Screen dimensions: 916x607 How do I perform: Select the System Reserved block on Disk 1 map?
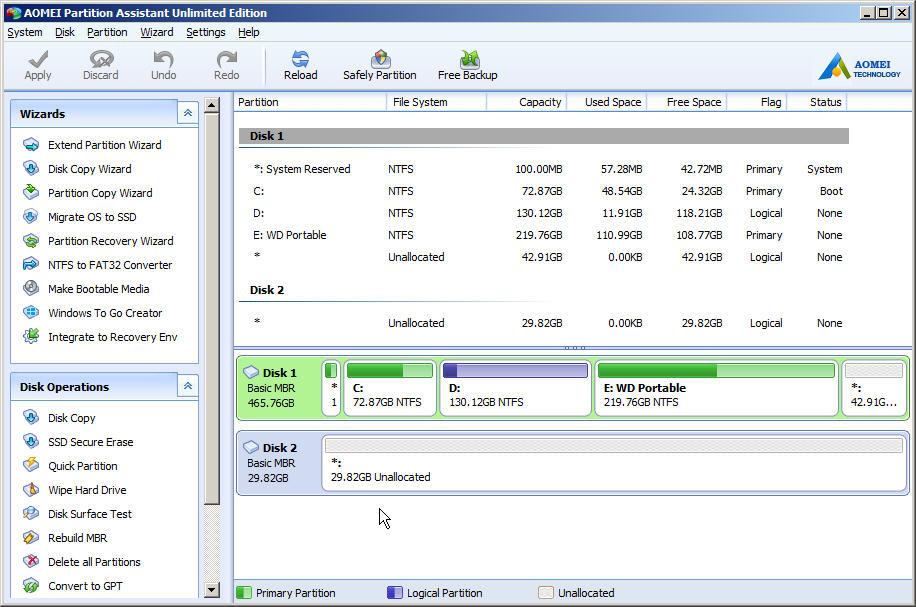(331, 388)
